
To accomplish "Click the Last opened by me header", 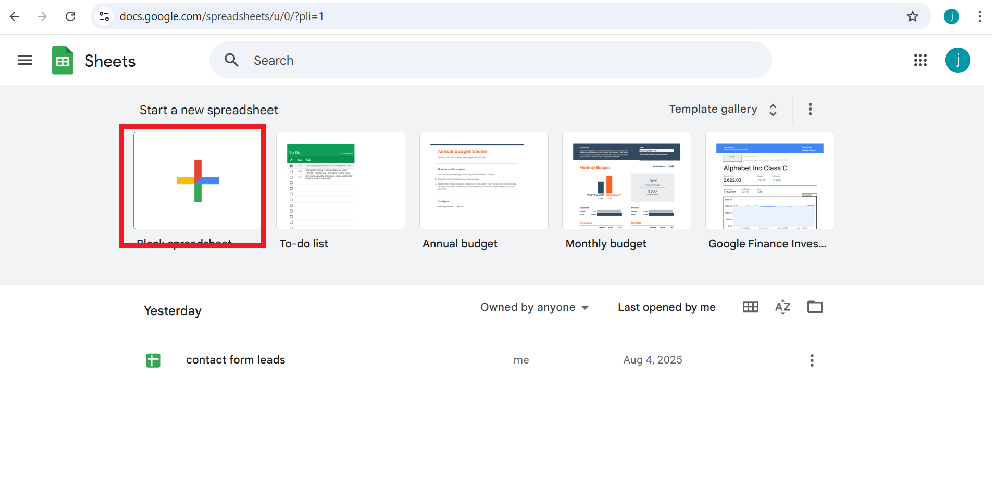I will pyautogui.click(x=666, y=307).
